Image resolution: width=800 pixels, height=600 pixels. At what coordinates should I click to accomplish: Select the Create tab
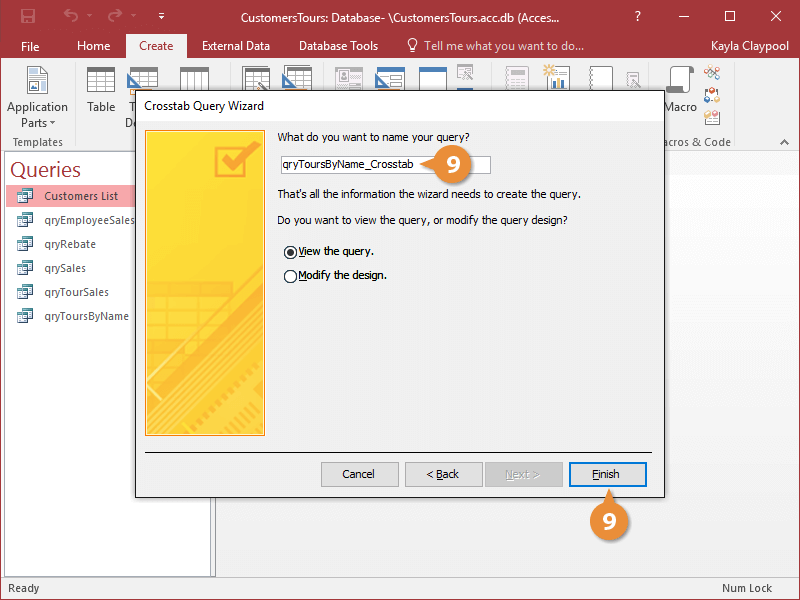[156, 46]
